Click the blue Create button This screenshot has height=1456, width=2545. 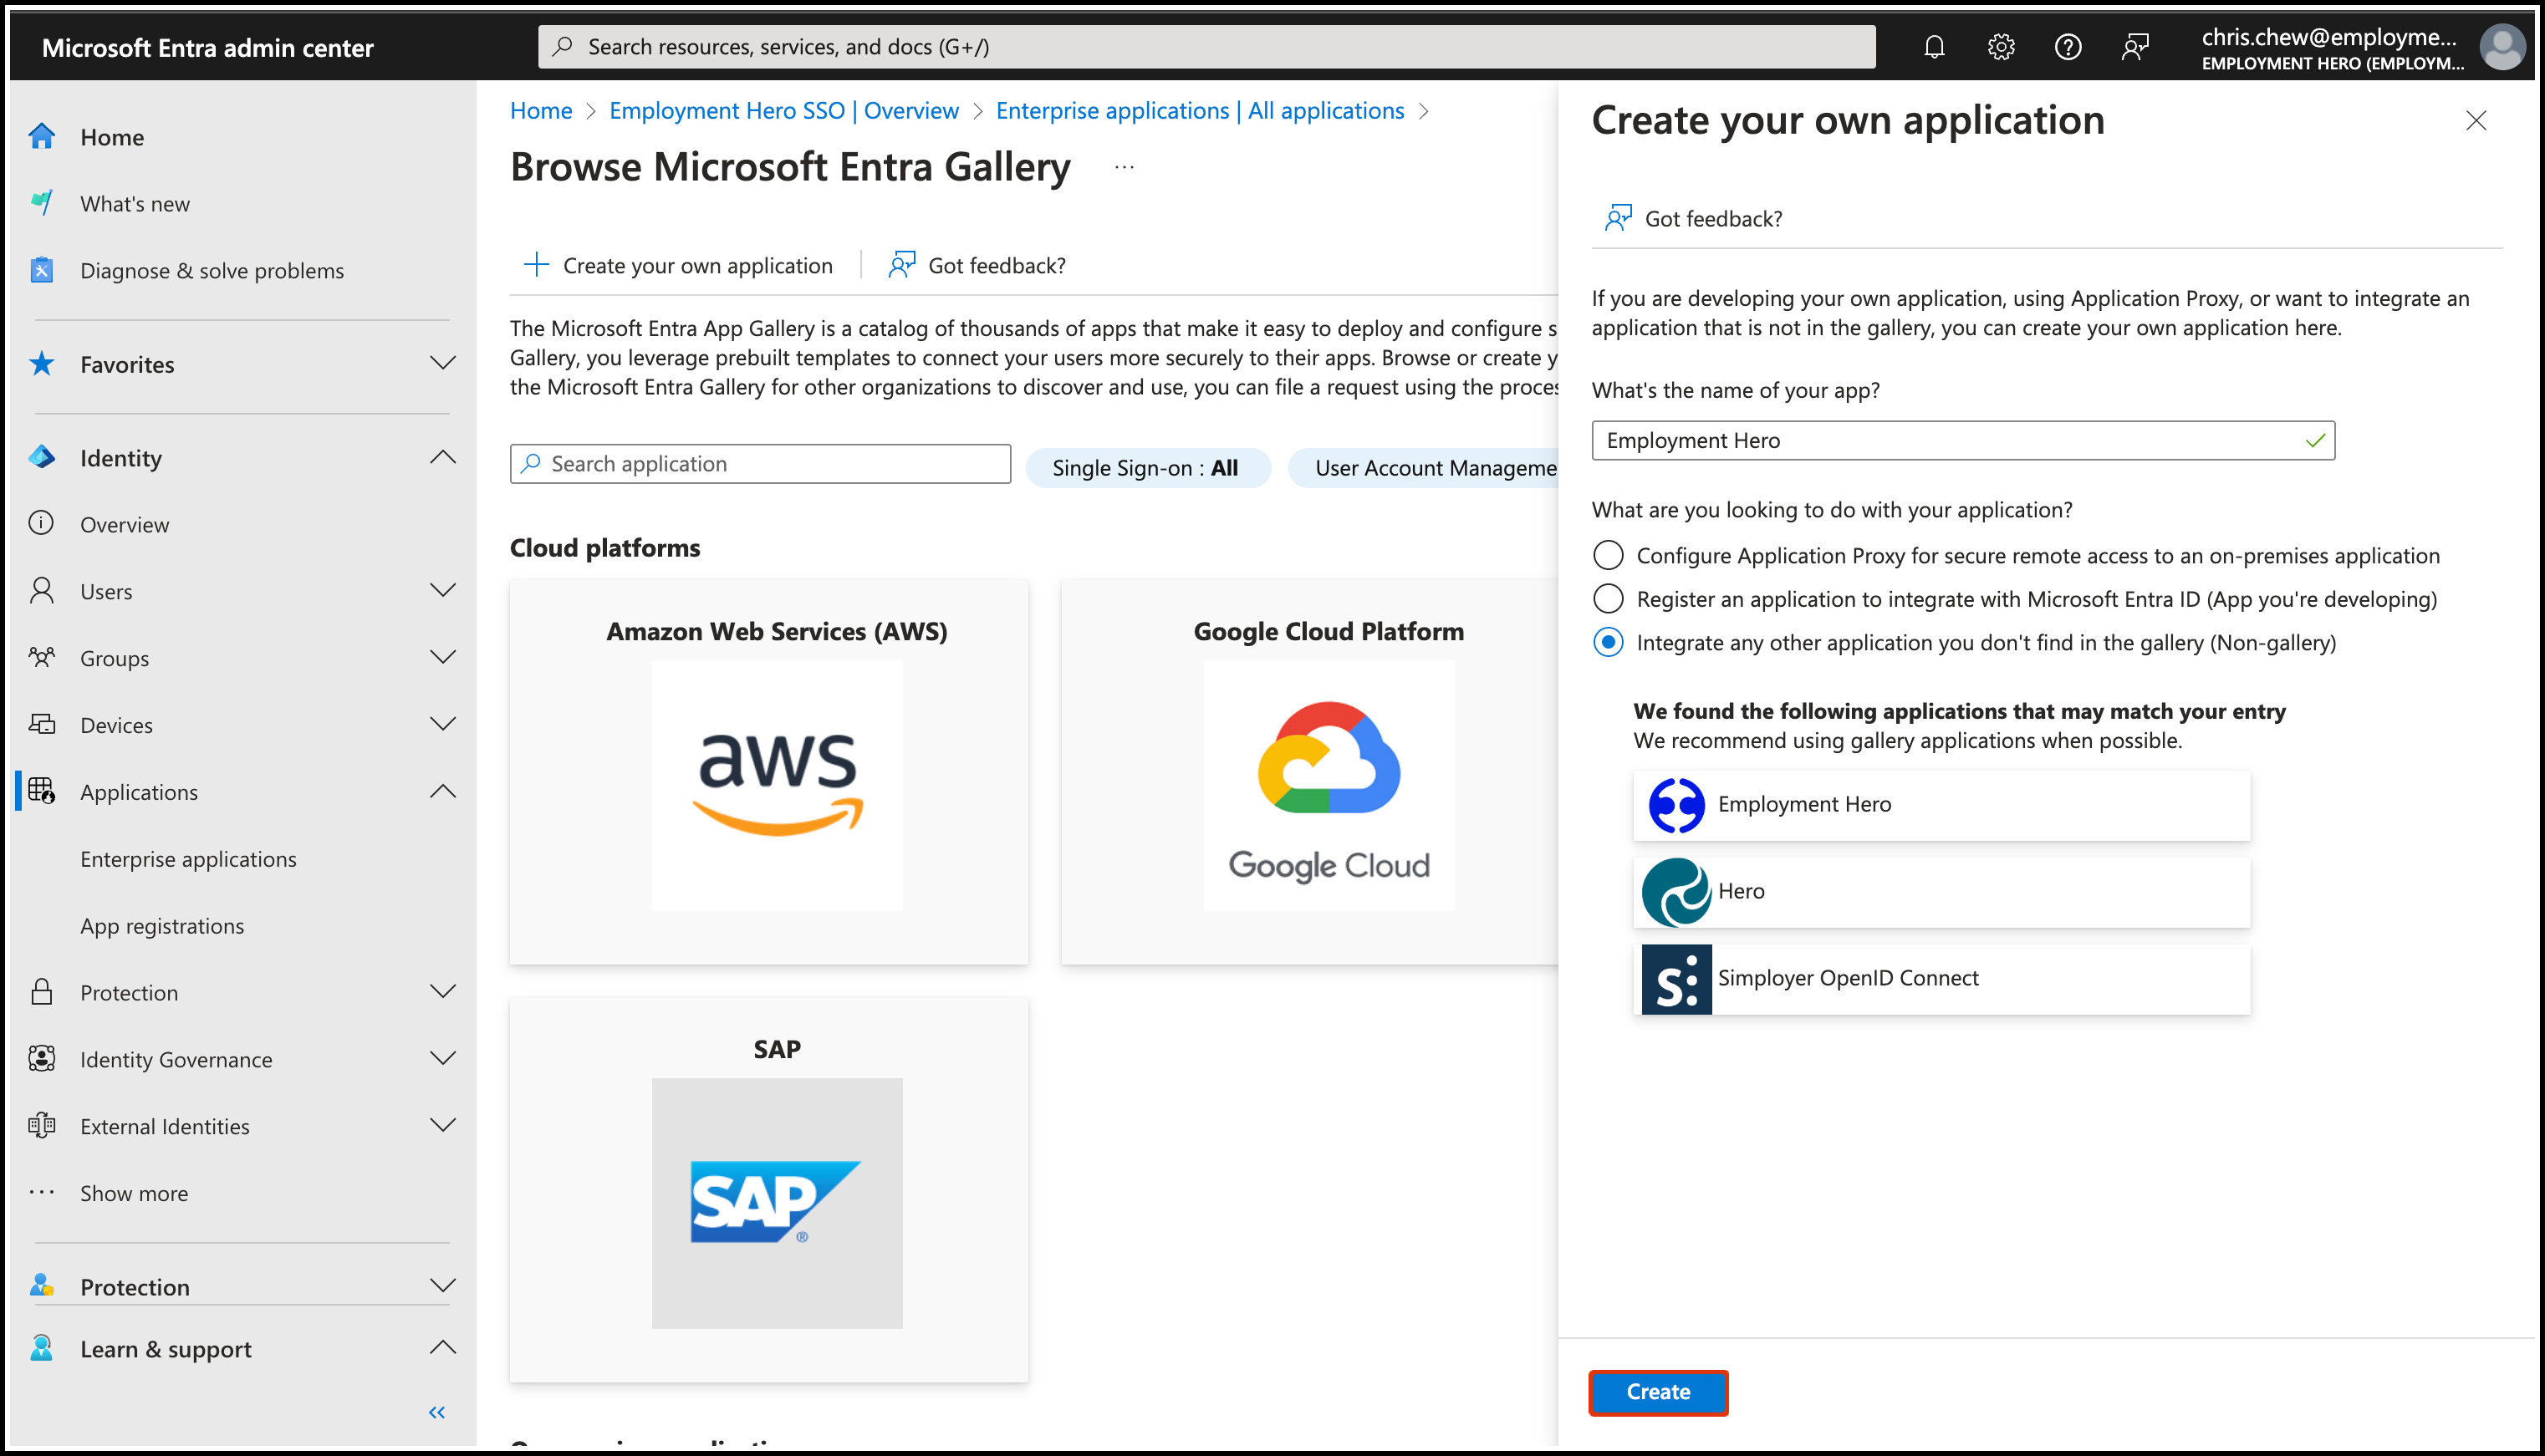point(1657,1392)
